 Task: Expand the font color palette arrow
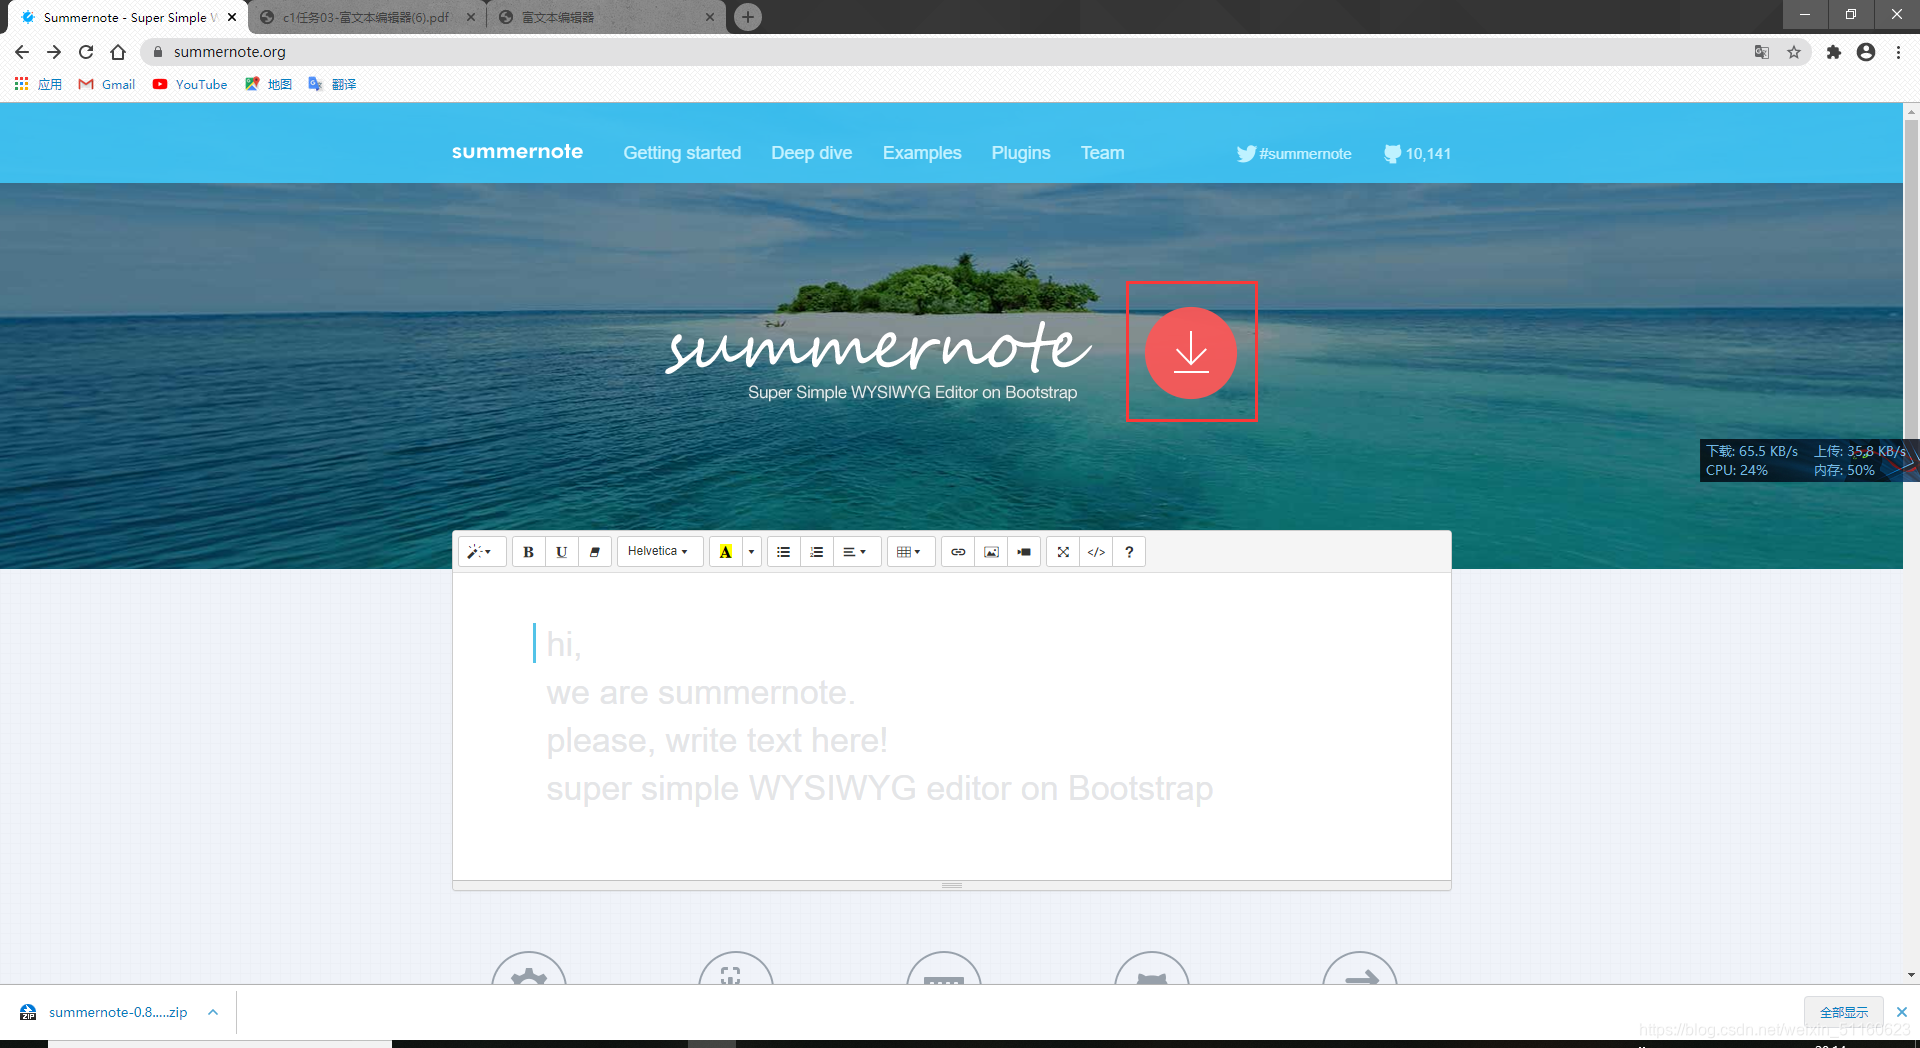click(x=751, y=552)
